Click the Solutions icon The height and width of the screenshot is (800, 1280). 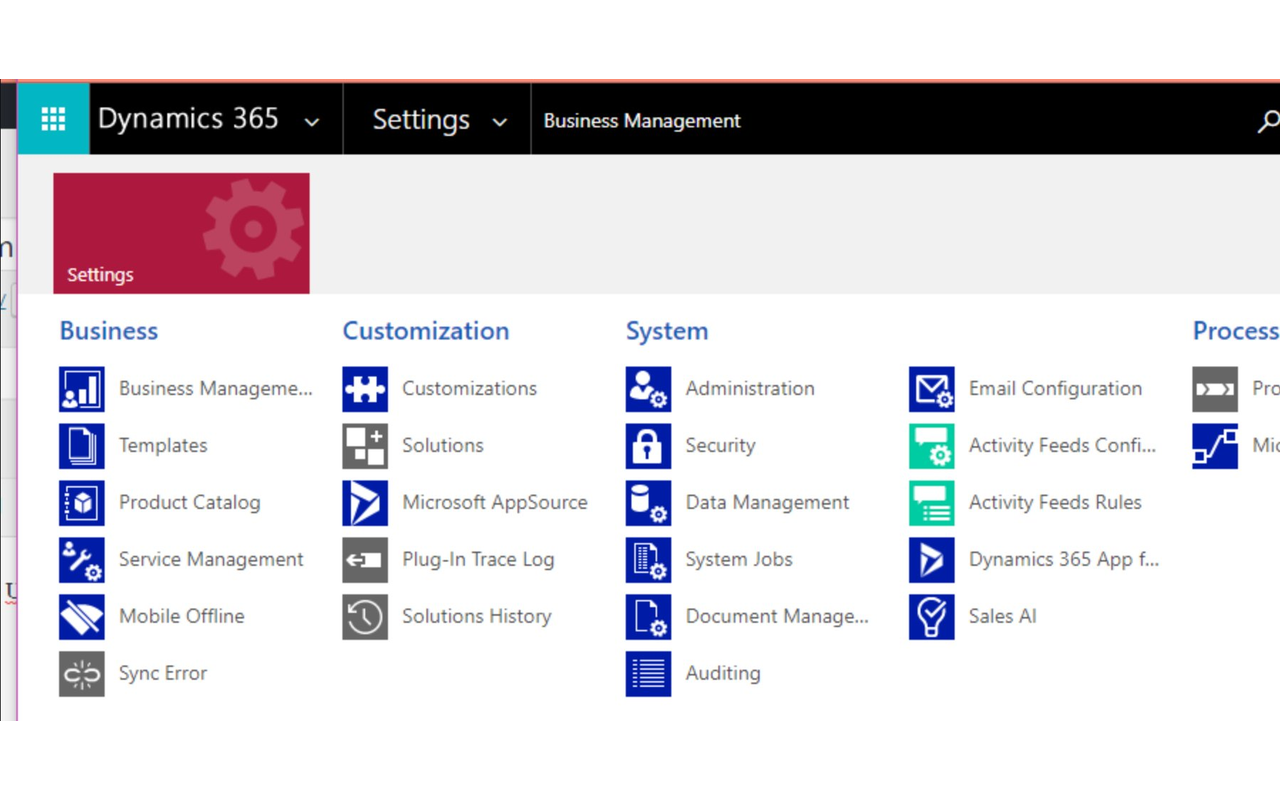pyautogui.click(x=365, y=446)
